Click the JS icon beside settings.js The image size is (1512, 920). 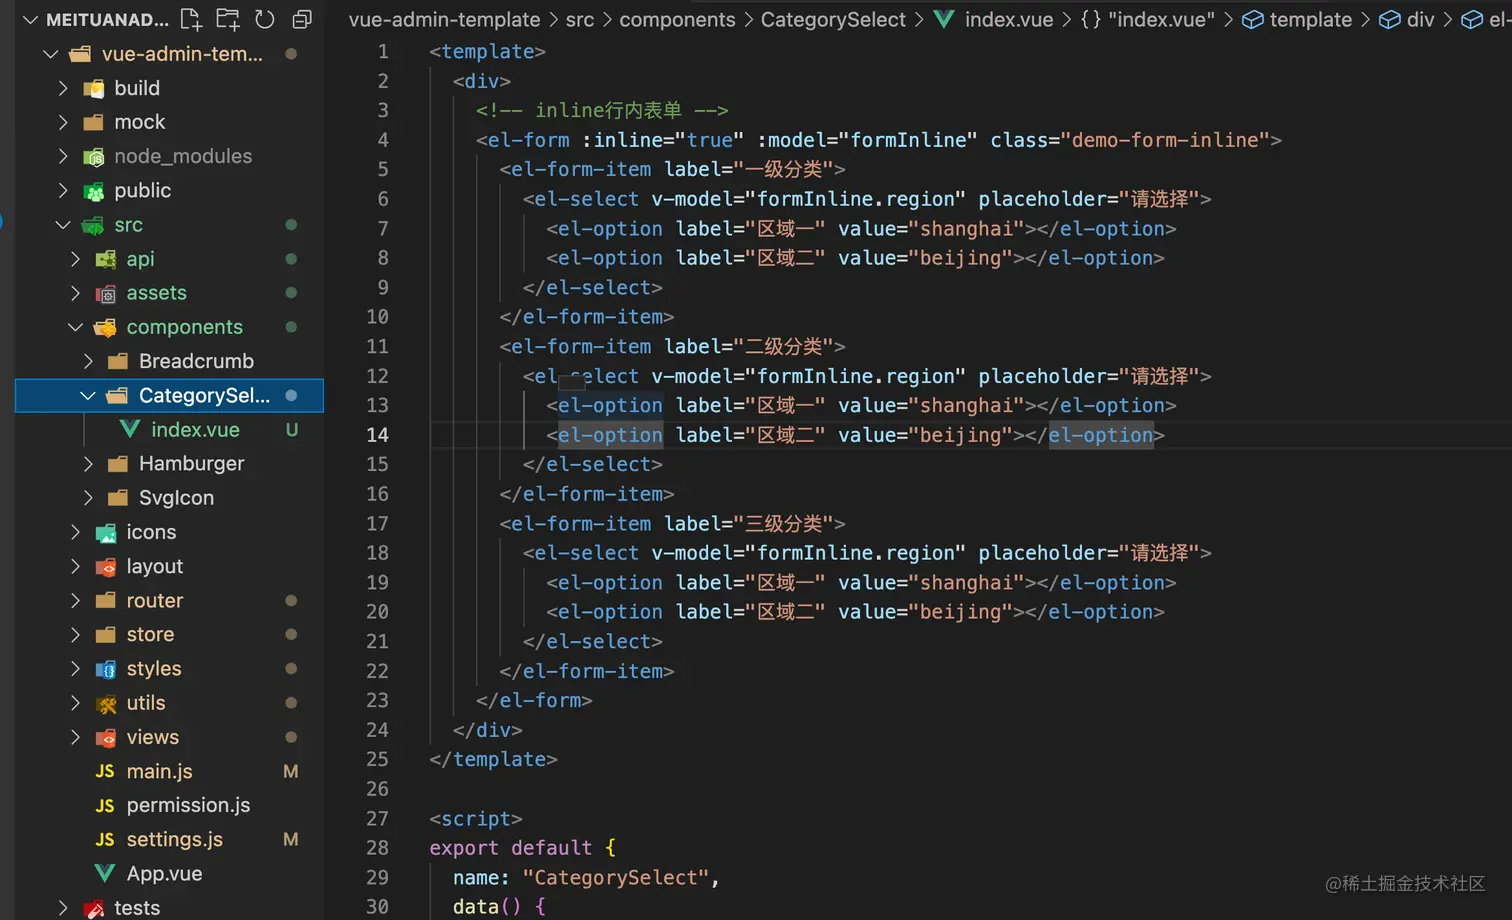click(x=105, y=839)
